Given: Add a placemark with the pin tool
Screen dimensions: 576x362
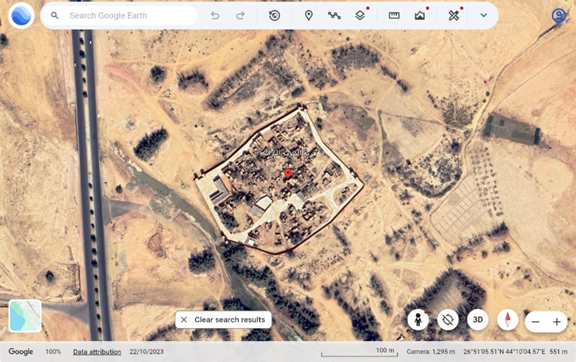Looking at the screenshot, I should click(309, 15).
